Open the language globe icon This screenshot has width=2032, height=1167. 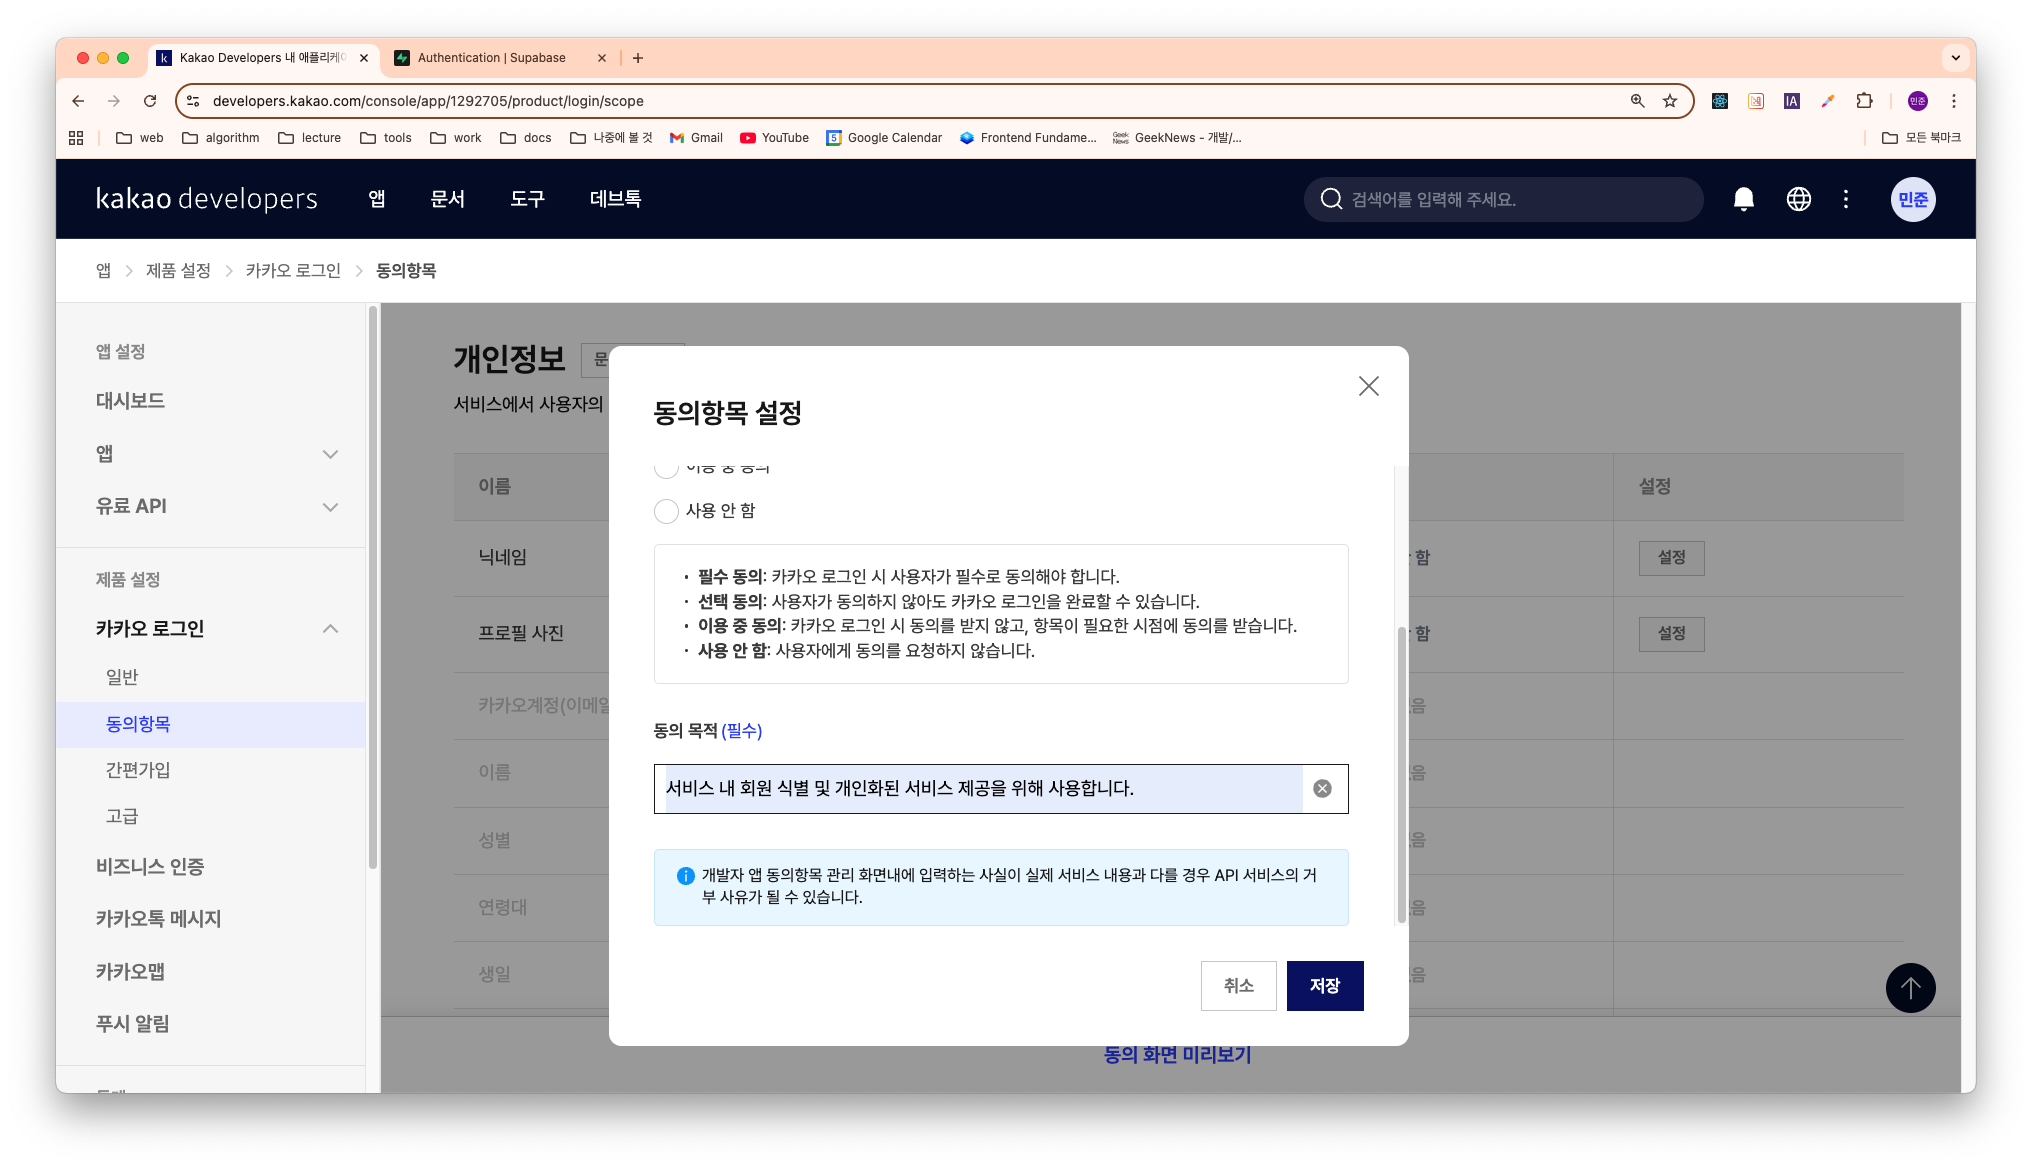click(1798, 199)
